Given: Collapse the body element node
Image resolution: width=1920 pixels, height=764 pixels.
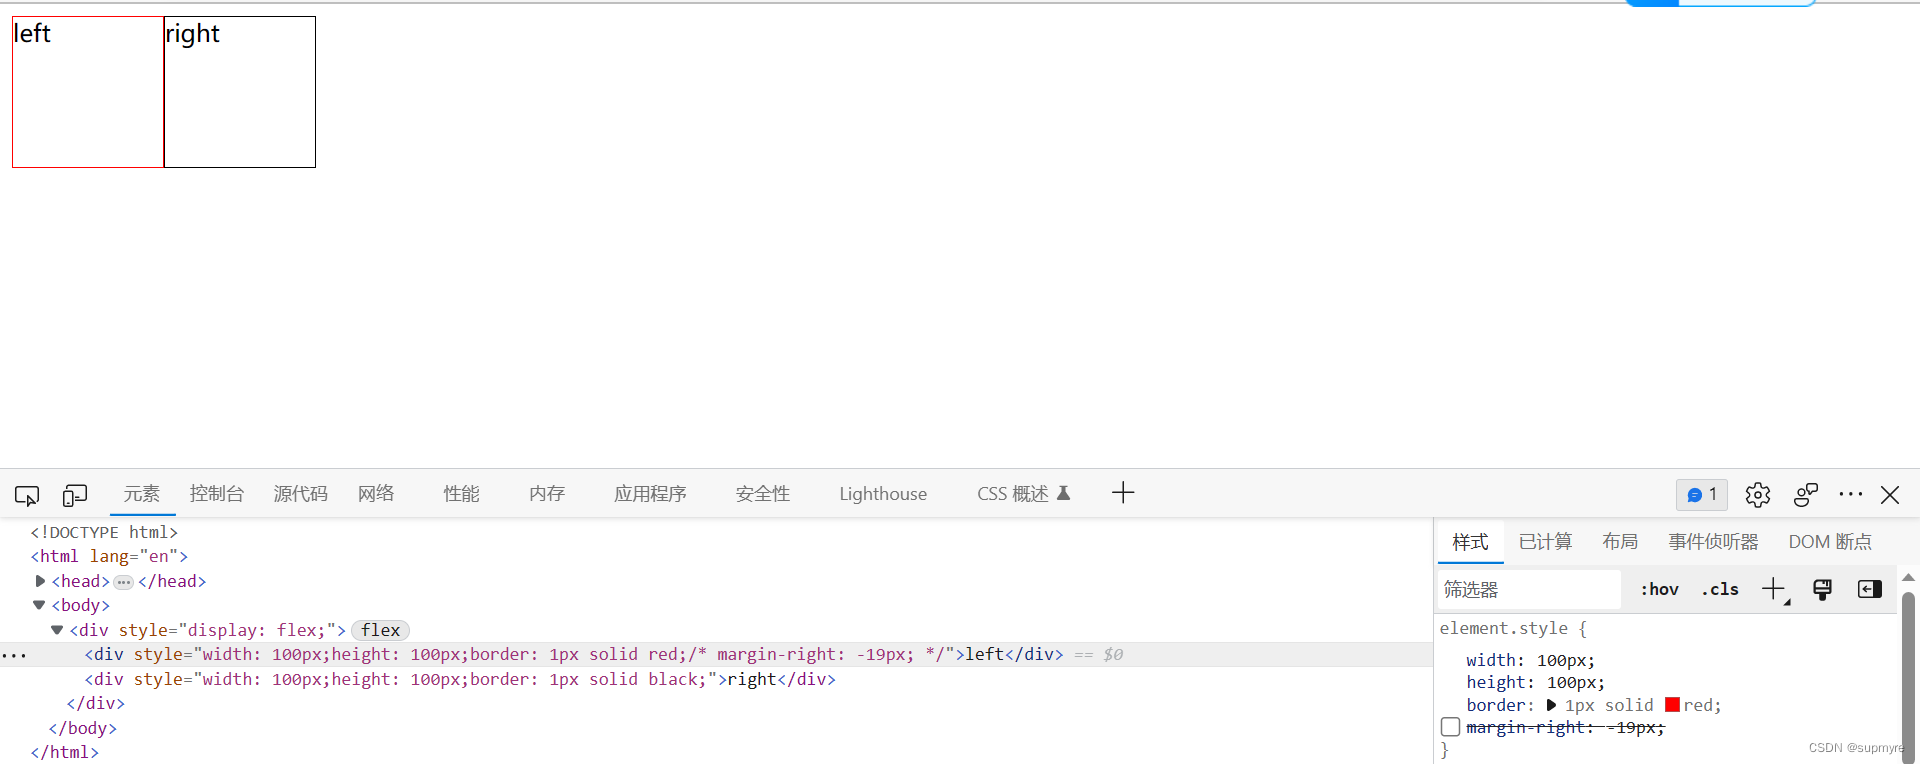Looking at the screenshot, I should point(39,605).
